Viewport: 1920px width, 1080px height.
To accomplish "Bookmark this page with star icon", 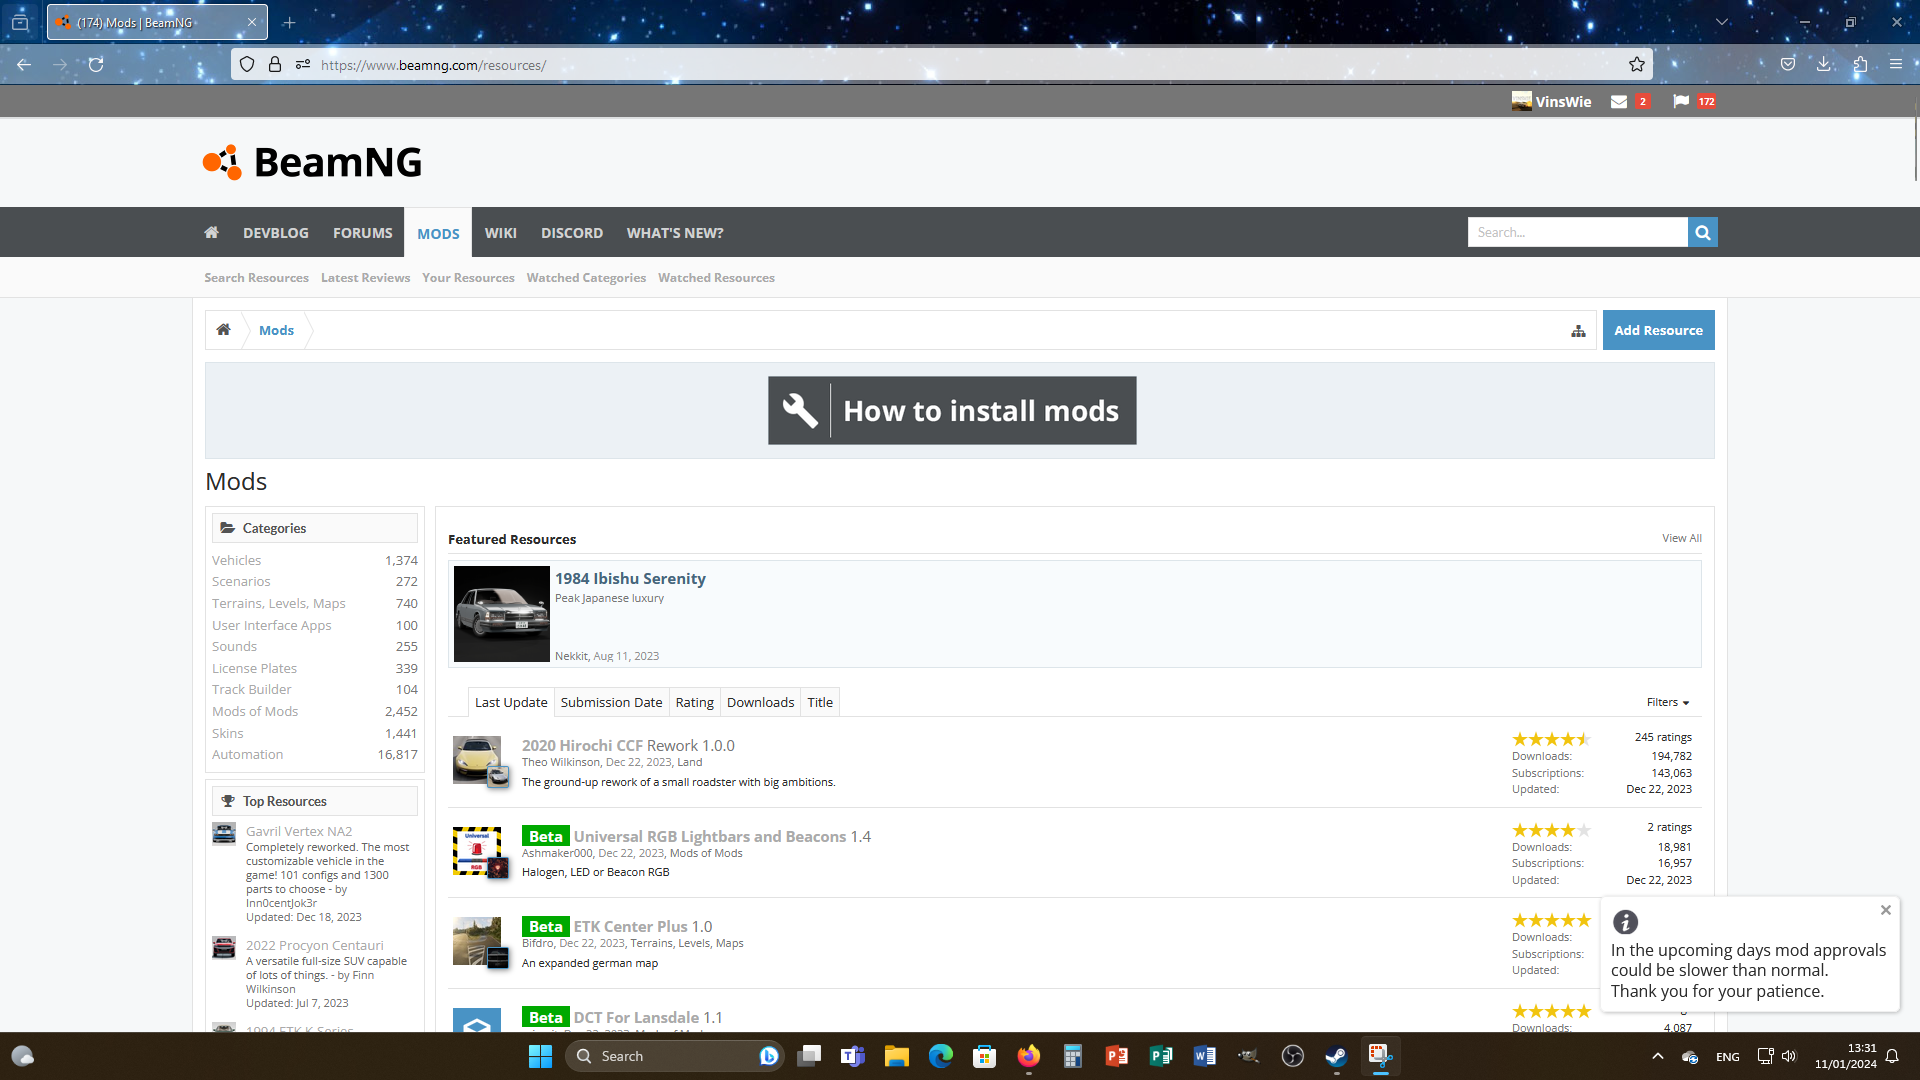I will (1636, 64).
